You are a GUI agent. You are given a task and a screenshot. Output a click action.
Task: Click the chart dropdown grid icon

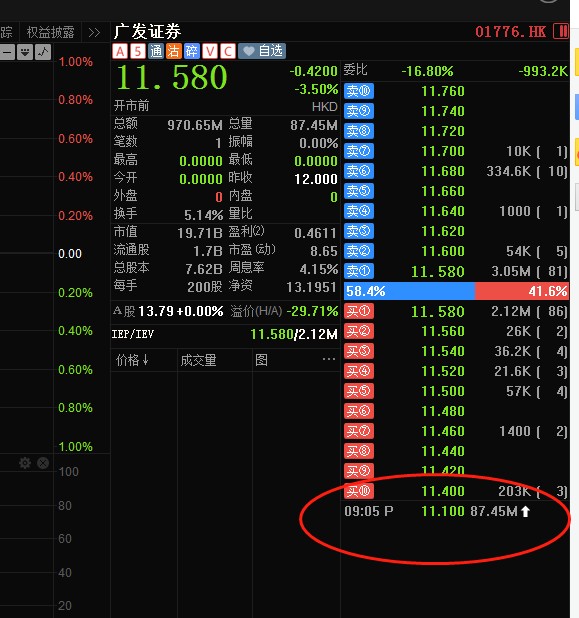click(25, 52)
